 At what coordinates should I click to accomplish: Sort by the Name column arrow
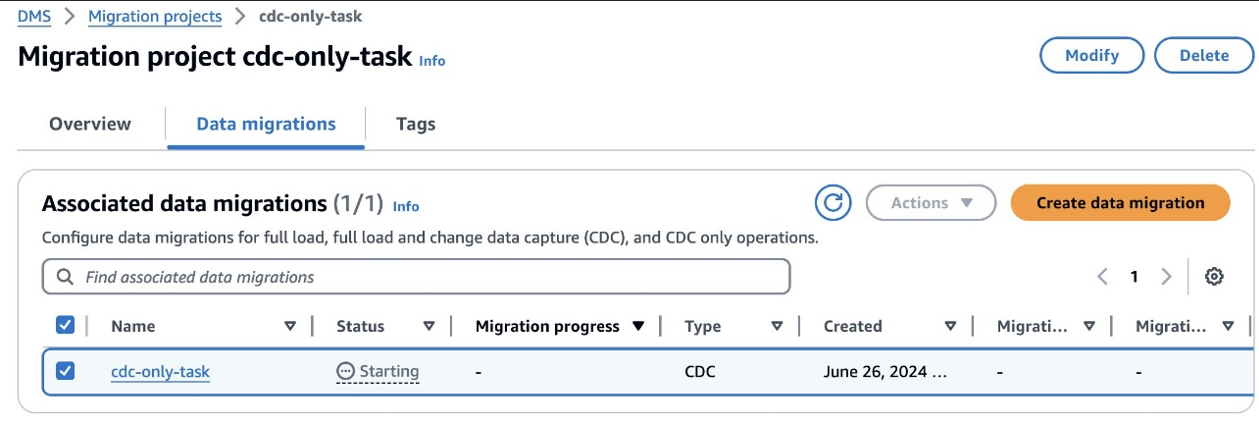tap(290, 326)
